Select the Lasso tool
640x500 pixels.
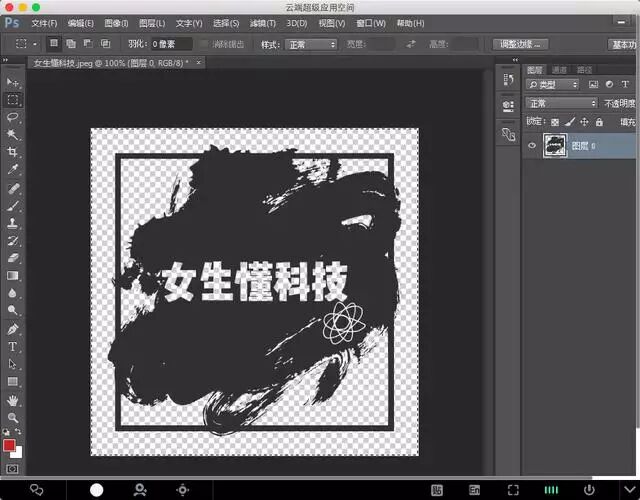tap(12, 117)
